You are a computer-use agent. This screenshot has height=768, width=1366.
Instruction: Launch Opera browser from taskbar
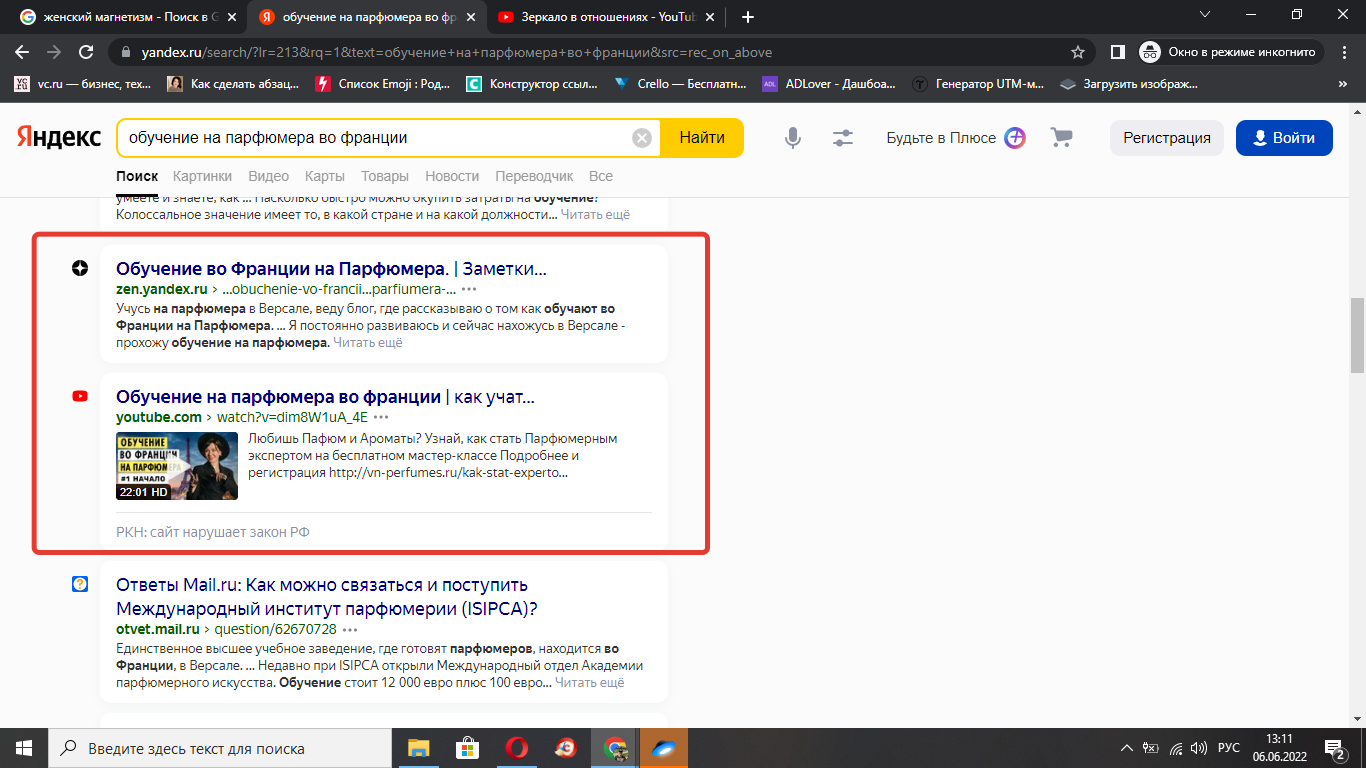[516, 748]
